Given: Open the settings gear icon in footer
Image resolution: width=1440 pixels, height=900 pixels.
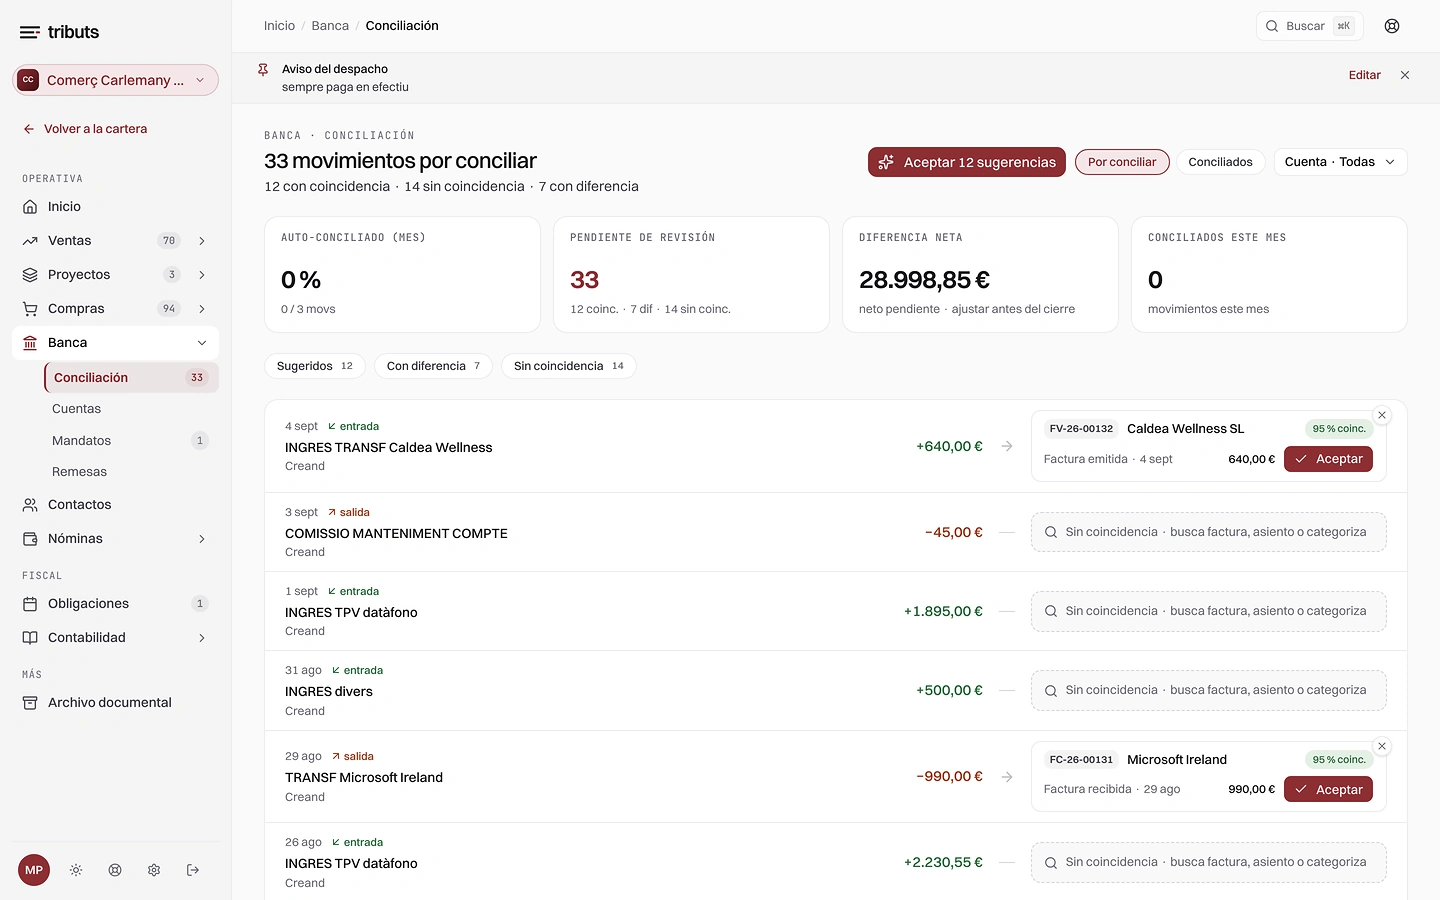Looking at the screenshot, I should (x=154, y=870).
